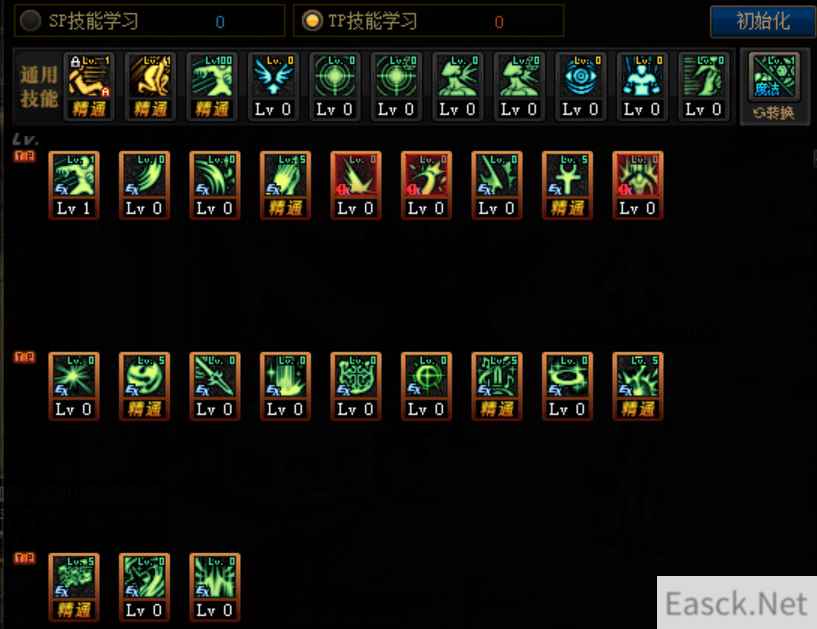Image resolution: width=817 pixels, height=629 pixels.
Task: Select the TP技能学习 radio button
Action: coord(312,21)
